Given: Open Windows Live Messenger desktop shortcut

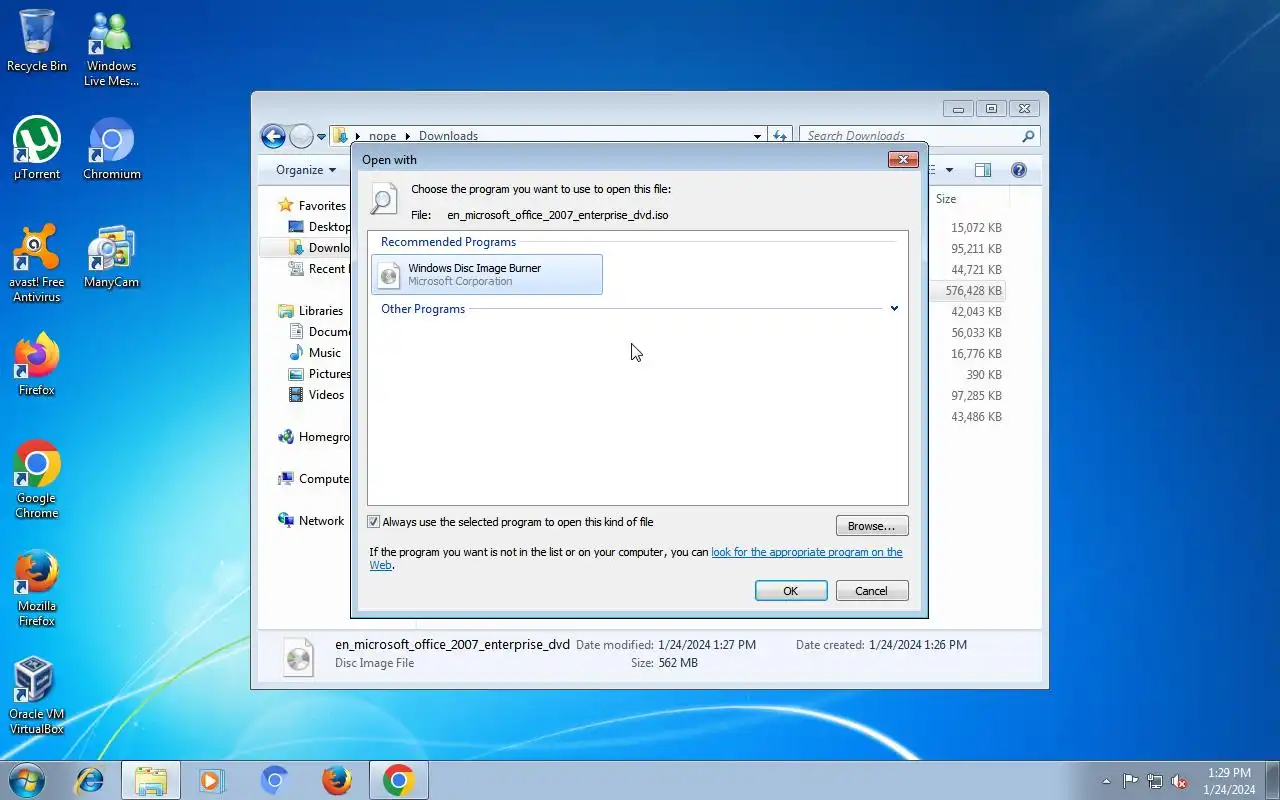Looking at the screenshot, I should click(111, 48).
